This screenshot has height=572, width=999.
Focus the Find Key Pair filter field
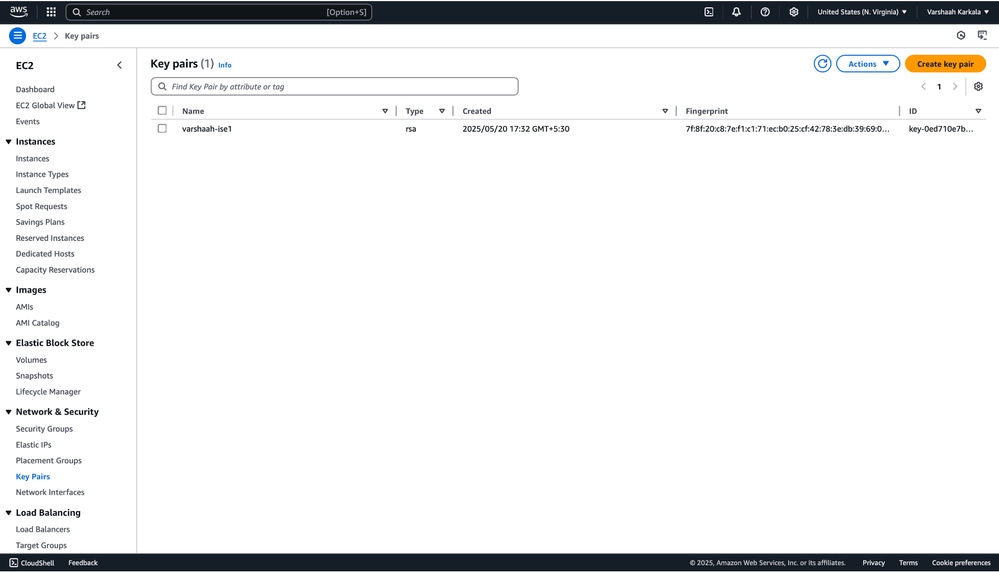pyautogui.click(x=334, y=87)
